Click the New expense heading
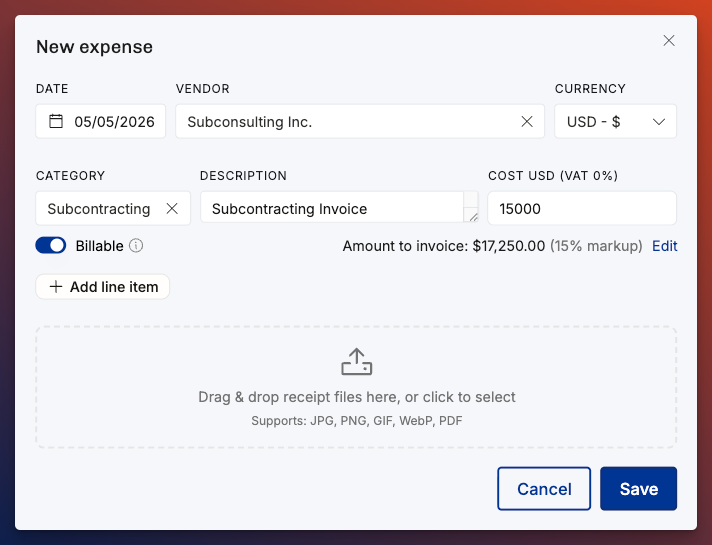 pos(94,47)
